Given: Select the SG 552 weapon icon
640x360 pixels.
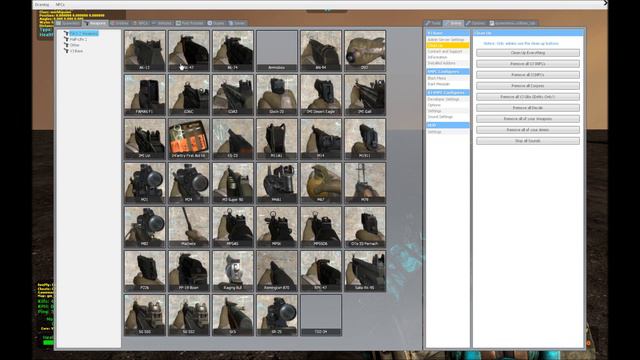Looking at the screenshot, I should (189, 316).
